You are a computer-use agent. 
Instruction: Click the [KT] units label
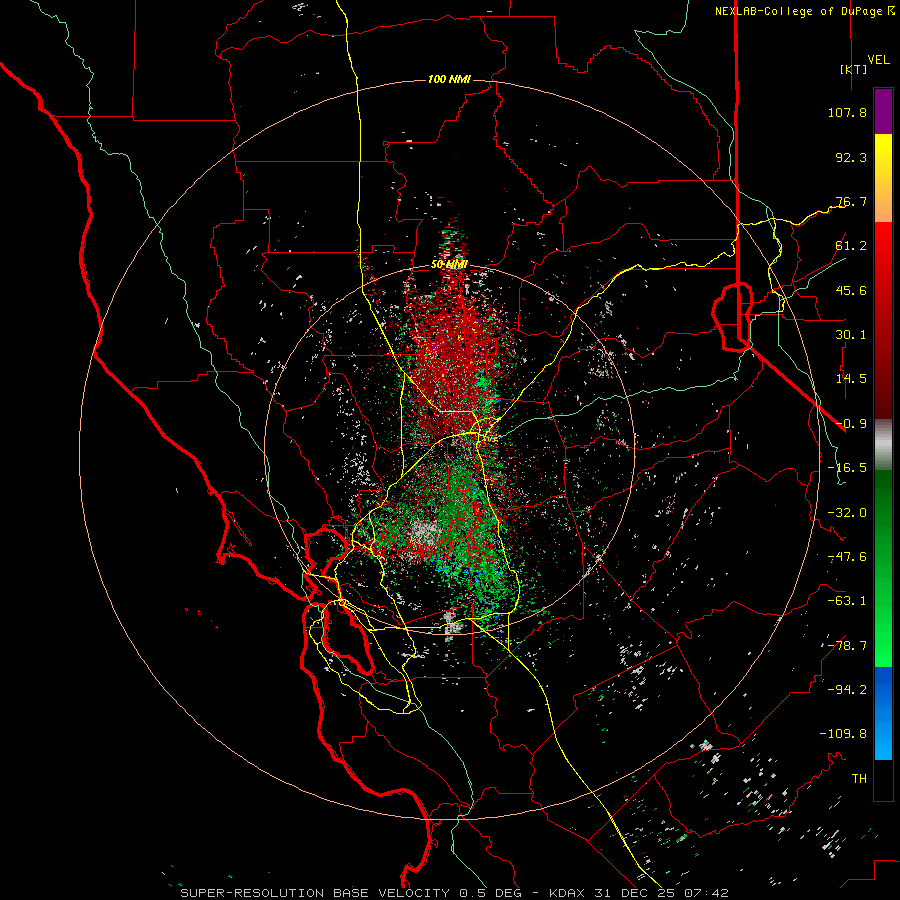(x=854, y=69)
